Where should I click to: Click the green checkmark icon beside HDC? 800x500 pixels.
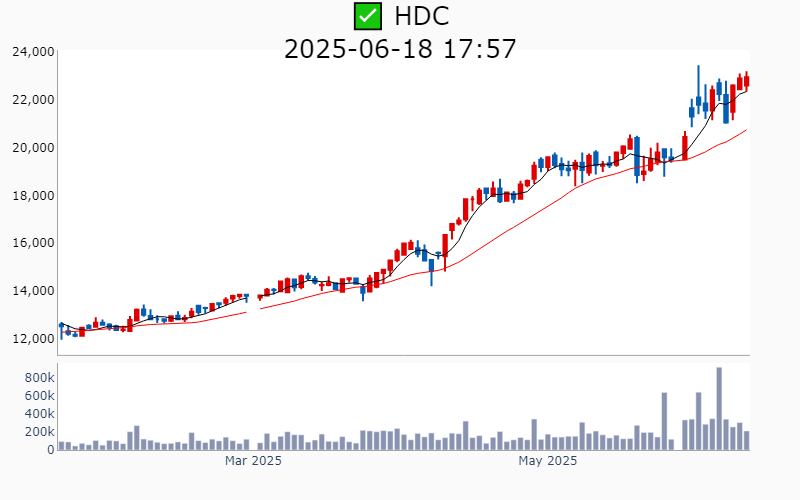(x=368, y=16)
